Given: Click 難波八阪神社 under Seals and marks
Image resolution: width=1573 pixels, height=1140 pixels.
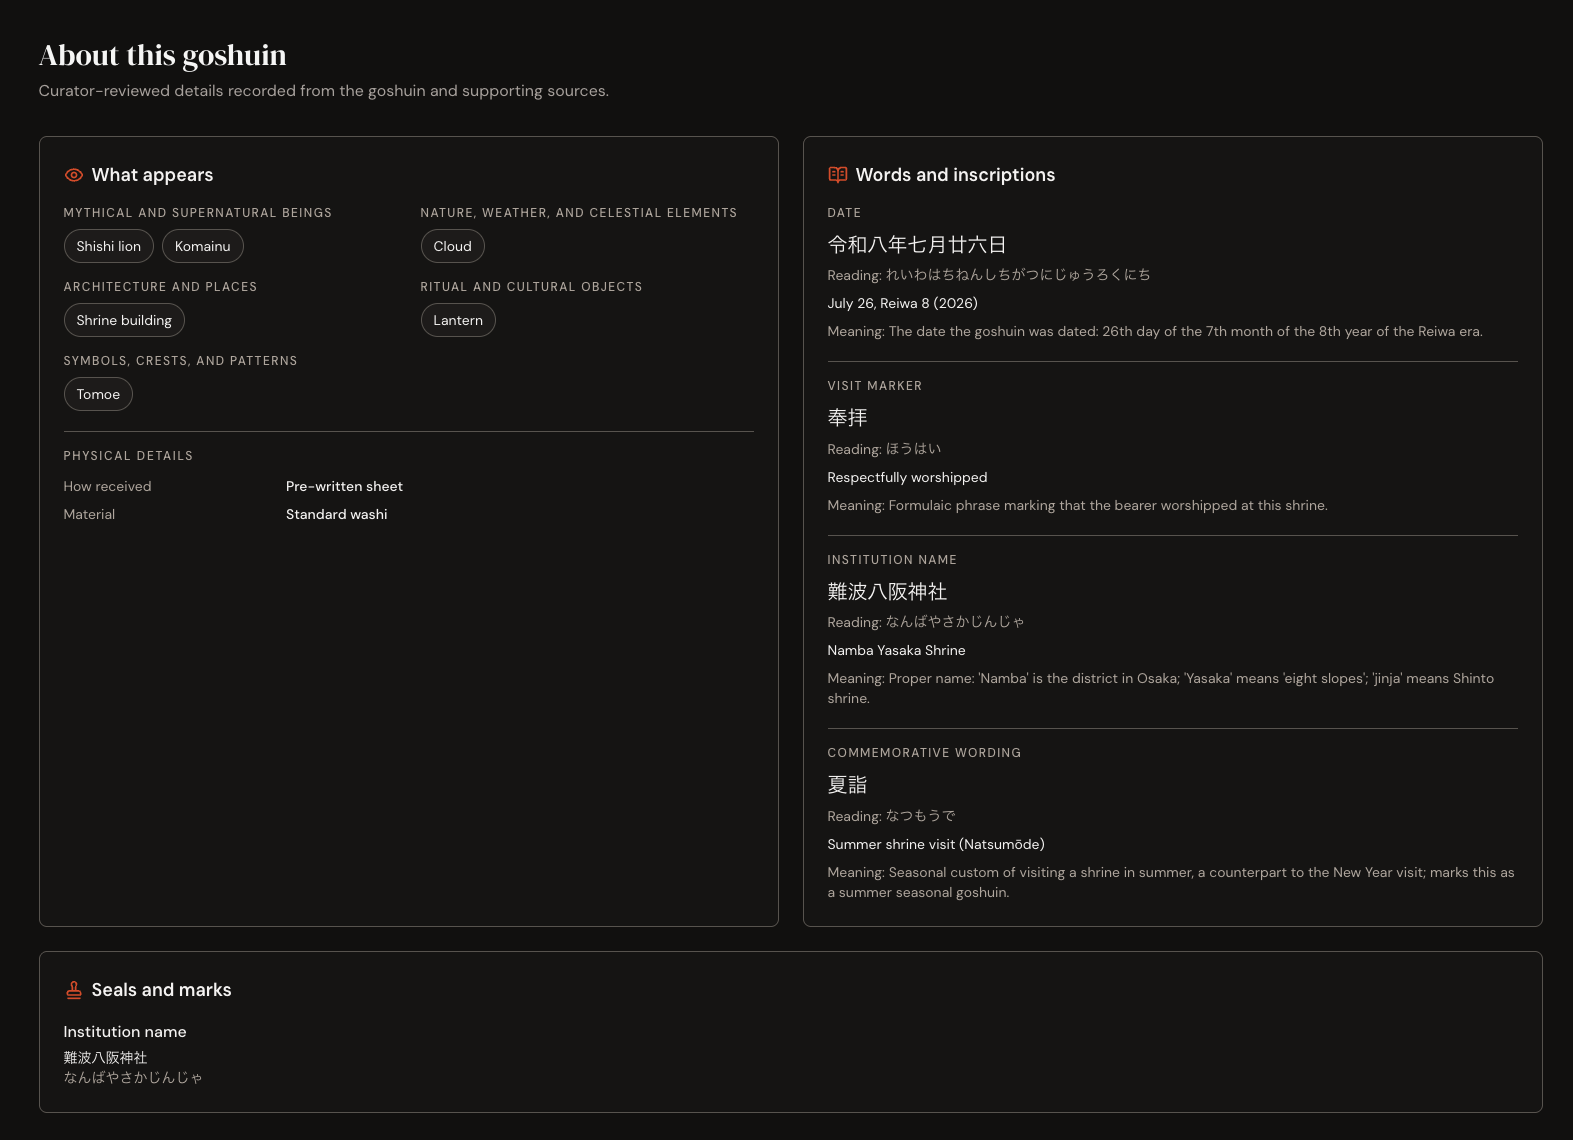Looking at the screenshot, I should point(106,1058).
